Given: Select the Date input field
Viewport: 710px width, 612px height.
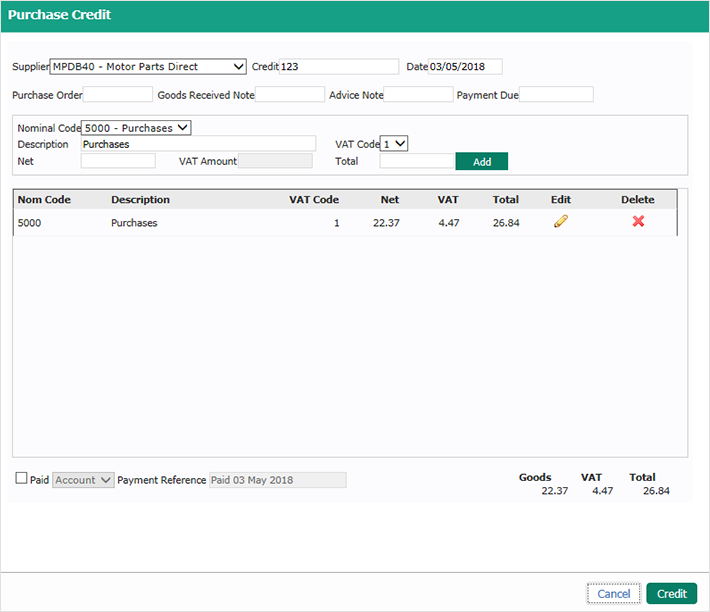Looking at the screenshot, I should click(x=465, y=67).
